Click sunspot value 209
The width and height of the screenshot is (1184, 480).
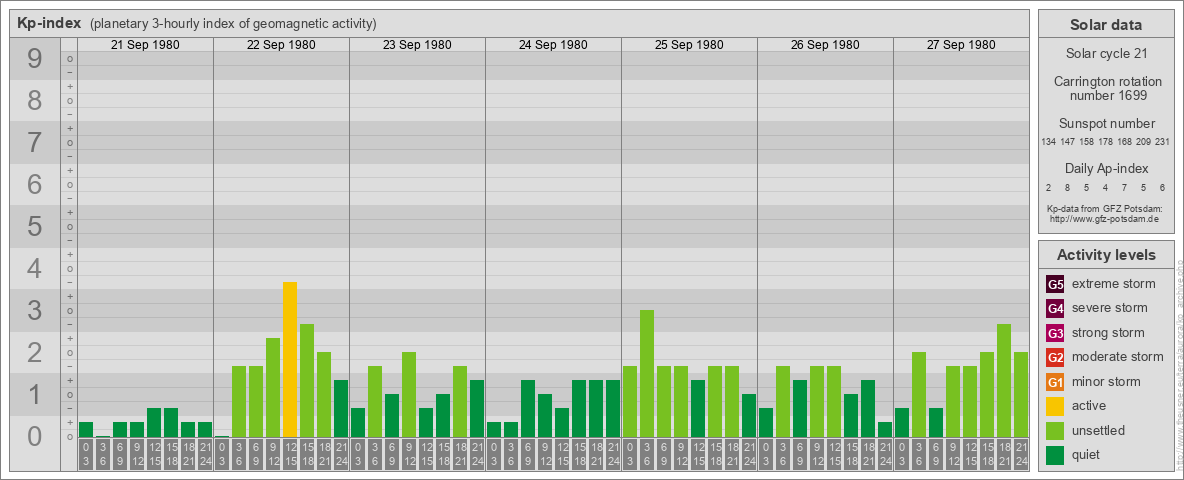point(1144,142)
